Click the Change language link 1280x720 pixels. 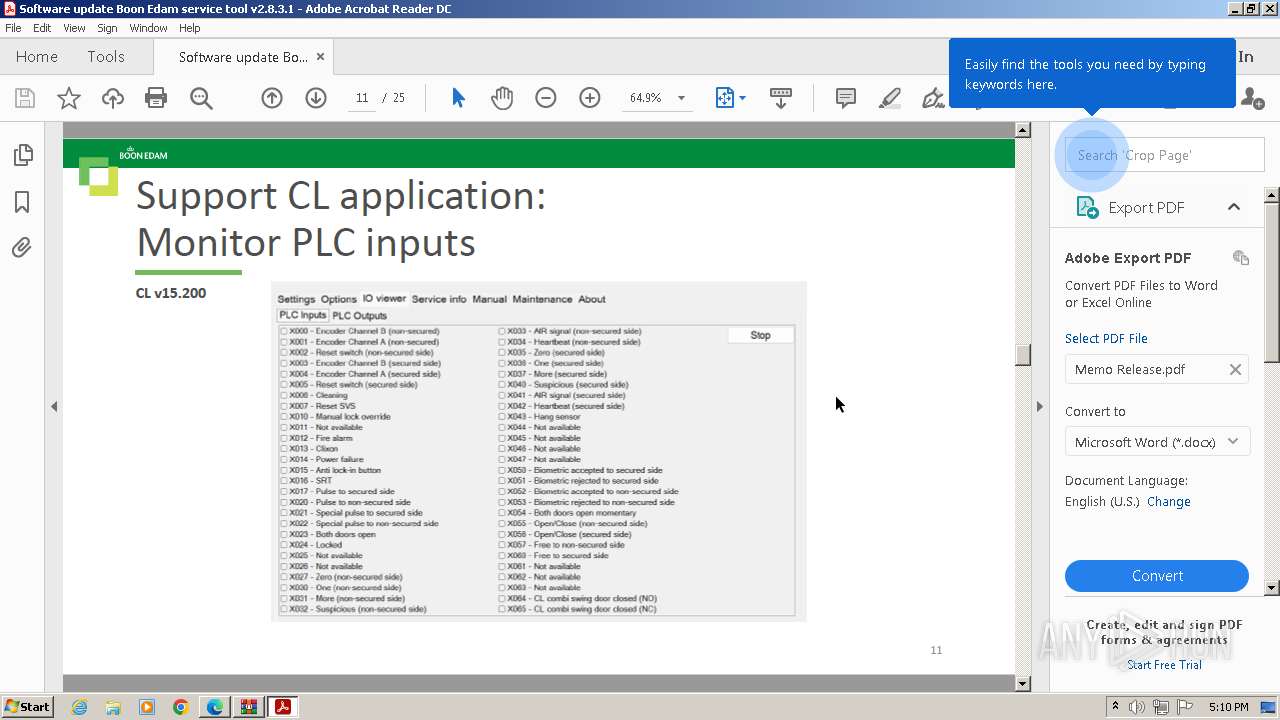click(x=1169, y=502)
